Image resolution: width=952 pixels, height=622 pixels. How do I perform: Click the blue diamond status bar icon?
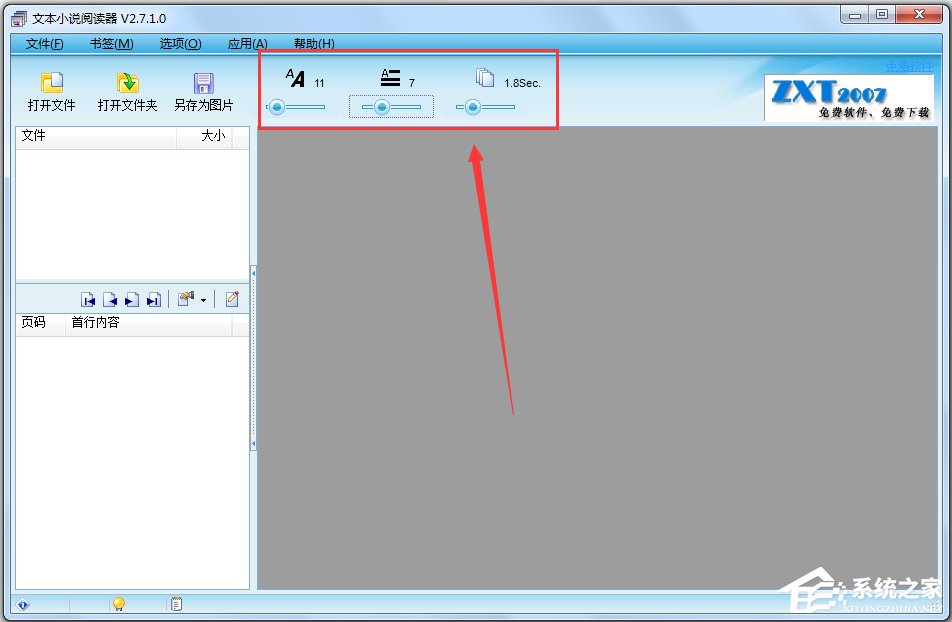point(22,603)
